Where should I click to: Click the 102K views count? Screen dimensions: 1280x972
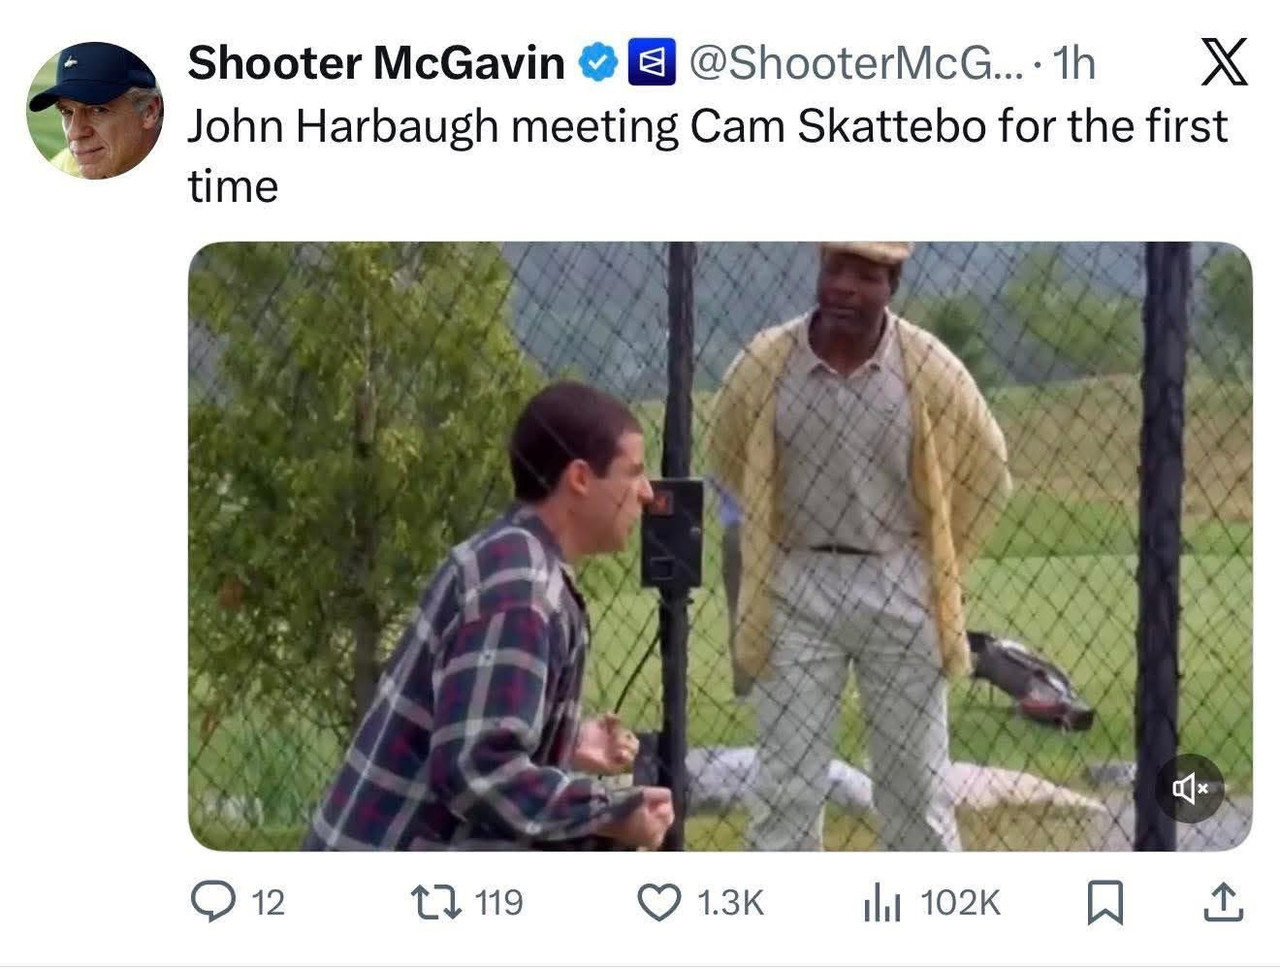coord(960,903)
